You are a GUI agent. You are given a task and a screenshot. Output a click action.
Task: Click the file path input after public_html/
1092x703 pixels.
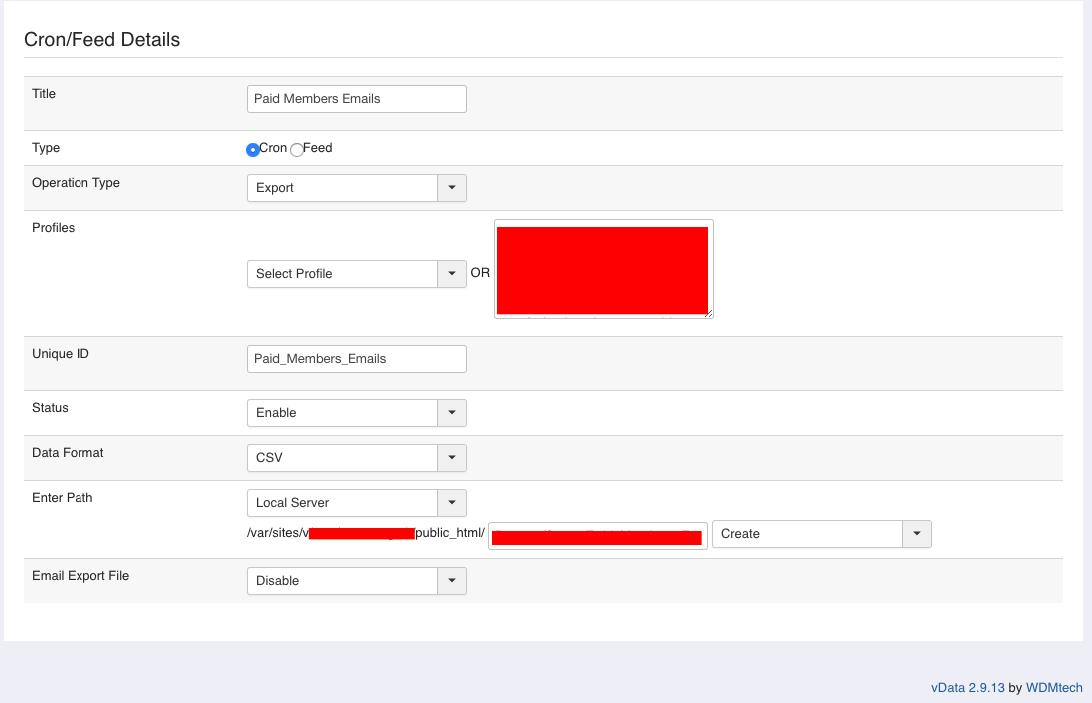pos(598,536)
